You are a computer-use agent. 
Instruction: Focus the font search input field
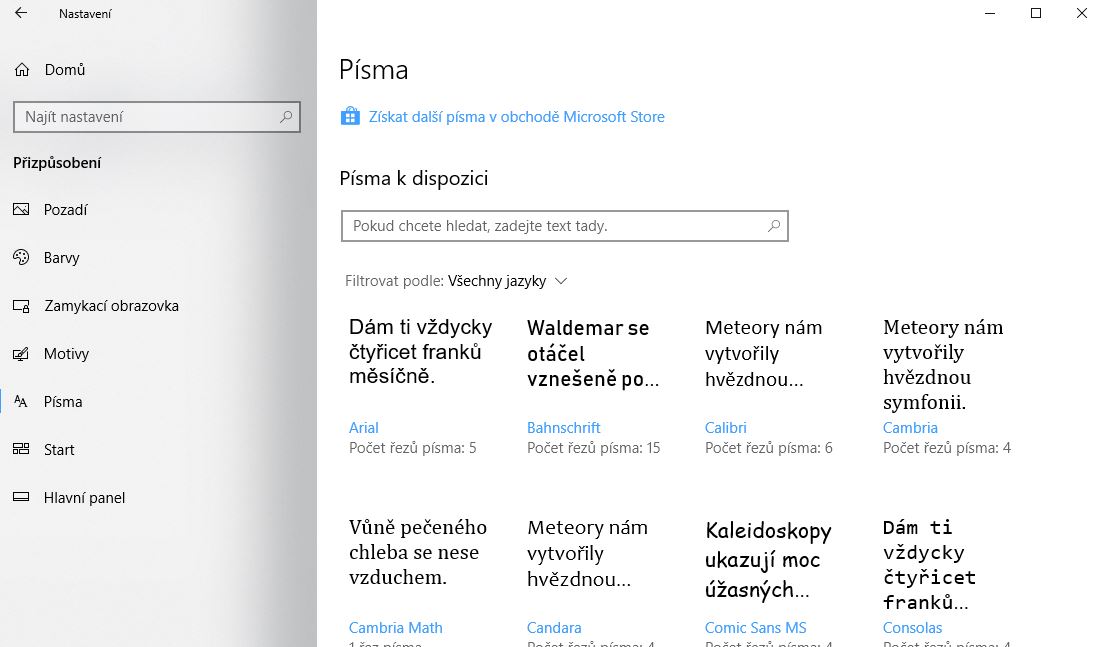tap(565, 226)
